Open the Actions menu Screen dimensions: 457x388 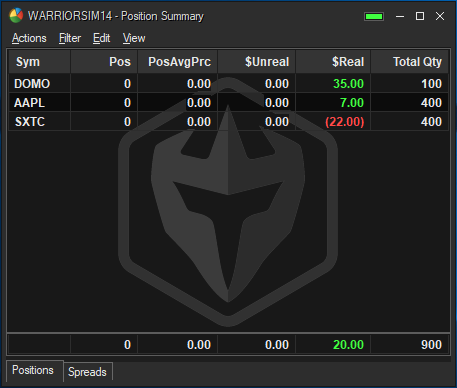29,38
